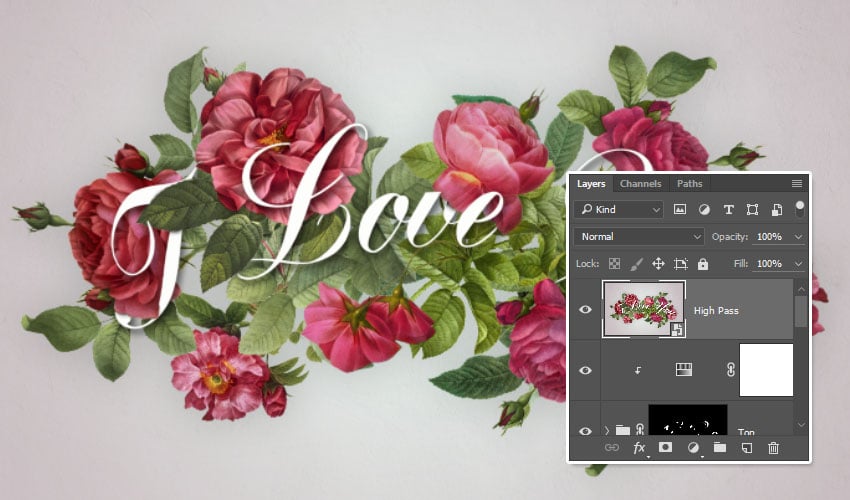The width and height of the screenshot is (850, 500).
Task: Add a layer style with fx icon
Action: click(x=640, y=448)
